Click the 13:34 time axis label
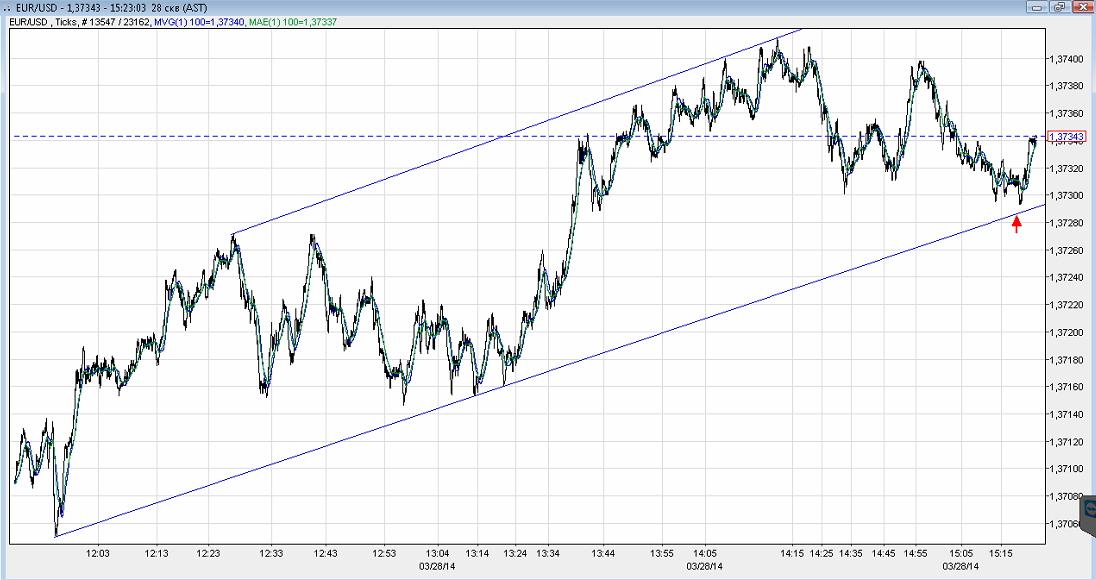Viewport: 1096px width, 580px height. (548, 553)
